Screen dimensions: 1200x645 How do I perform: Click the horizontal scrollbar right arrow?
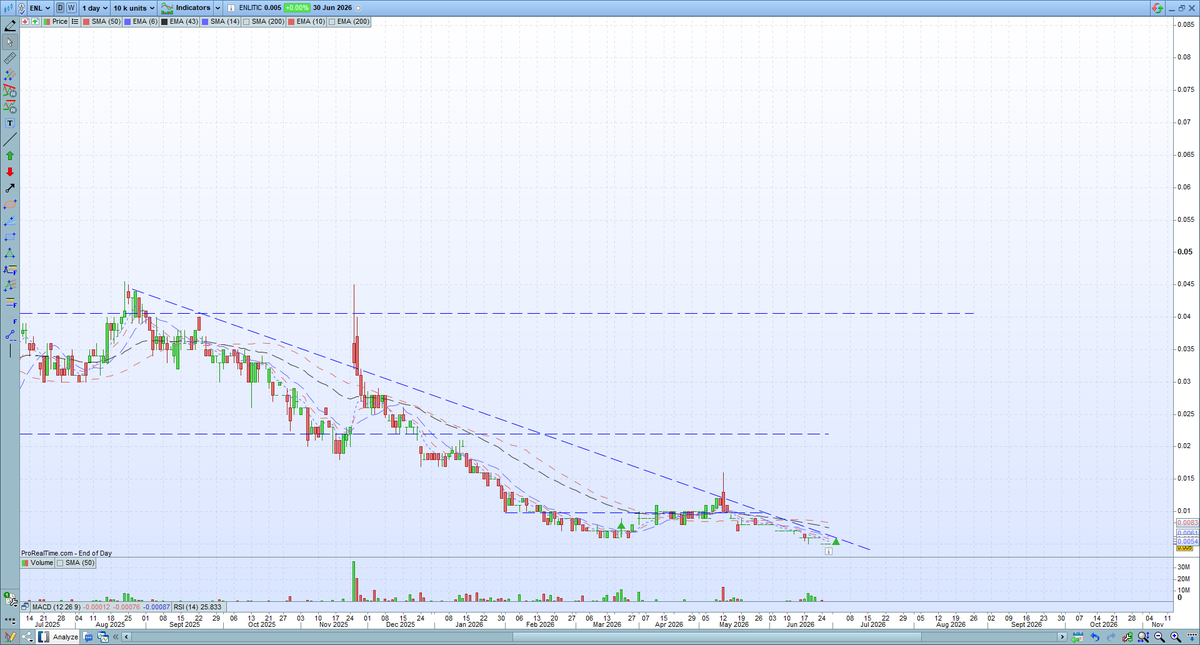pyautogui.click(x=1062, y=637)
